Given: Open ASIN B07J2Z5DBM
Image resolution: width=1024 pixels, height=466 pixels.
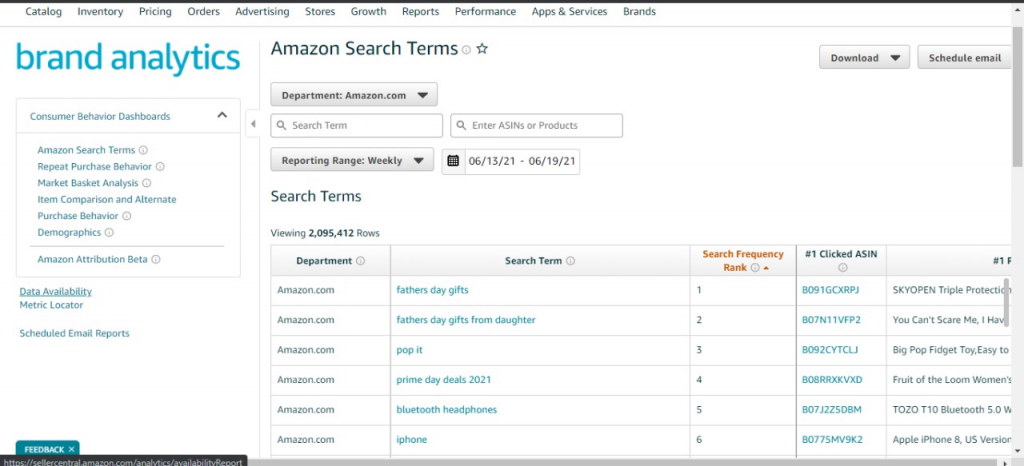Looking at the screenshot, I should pyautogui.click(x=832, y=410).
